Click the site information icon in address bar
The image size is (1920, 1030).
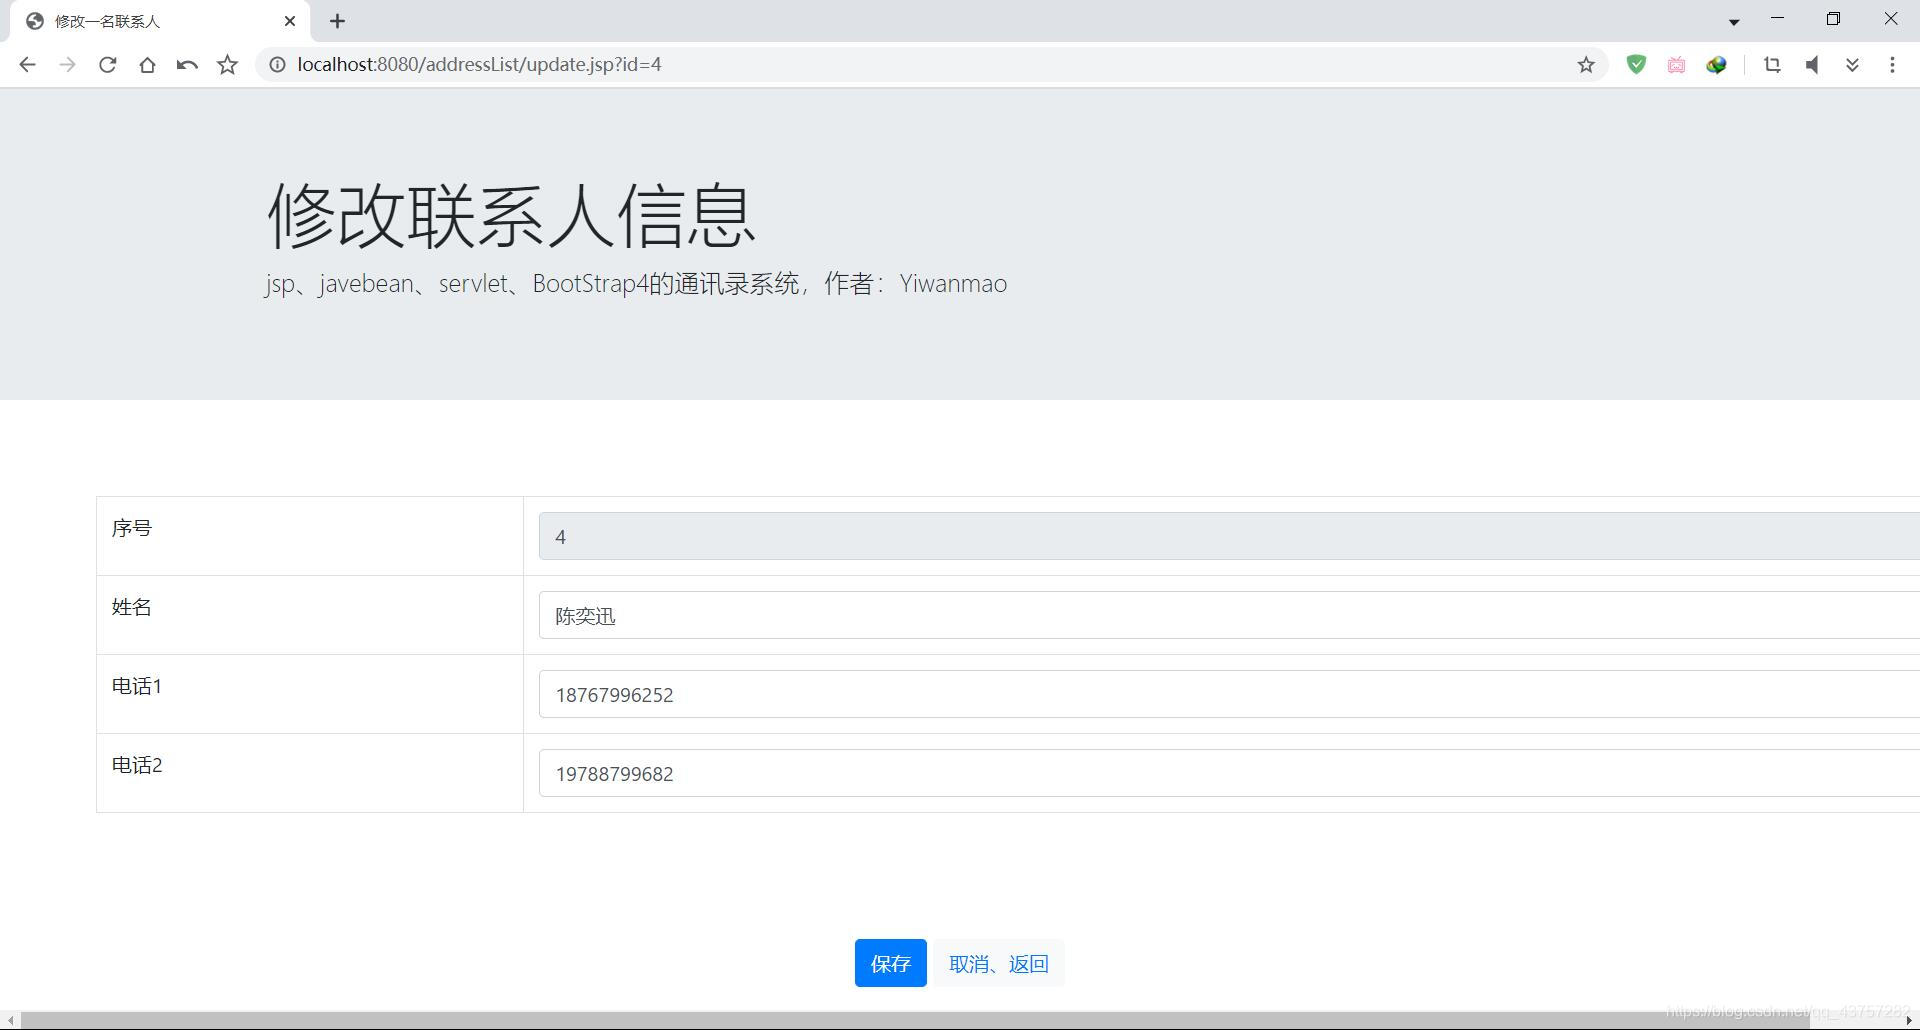(x=276, y=64)
